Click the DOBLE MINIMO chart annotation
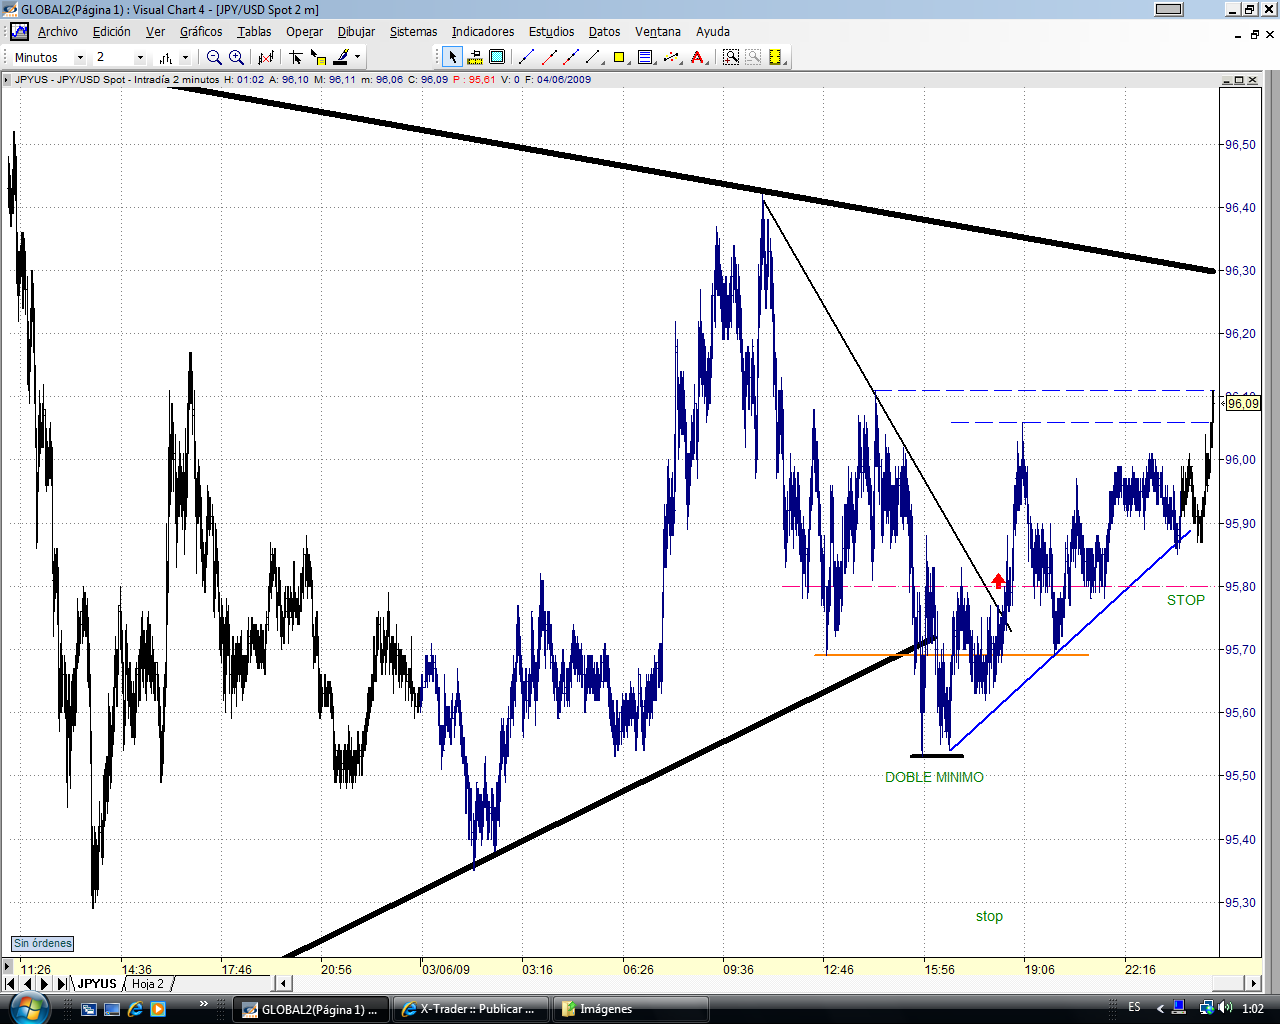 point(934,777)
